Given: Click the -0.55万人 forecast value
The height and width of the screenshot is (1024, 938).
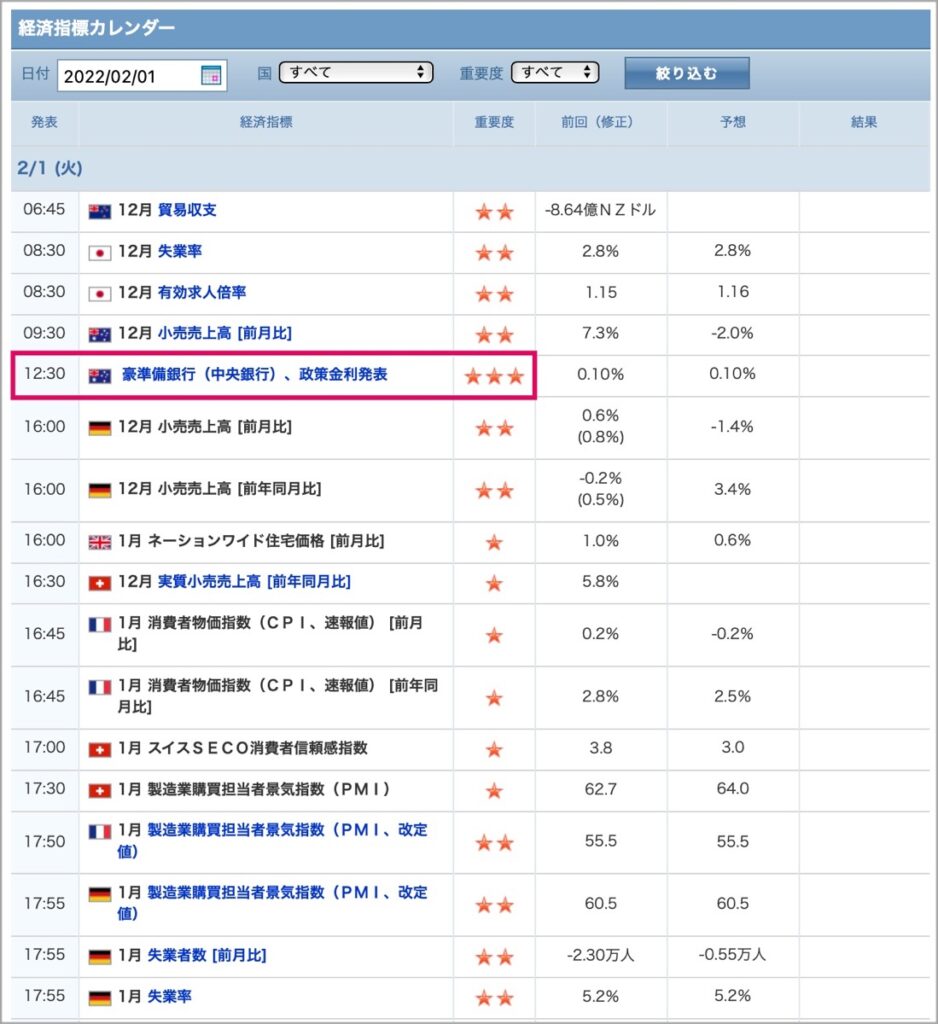Looking at the screenshot, I should pos(732,955).
